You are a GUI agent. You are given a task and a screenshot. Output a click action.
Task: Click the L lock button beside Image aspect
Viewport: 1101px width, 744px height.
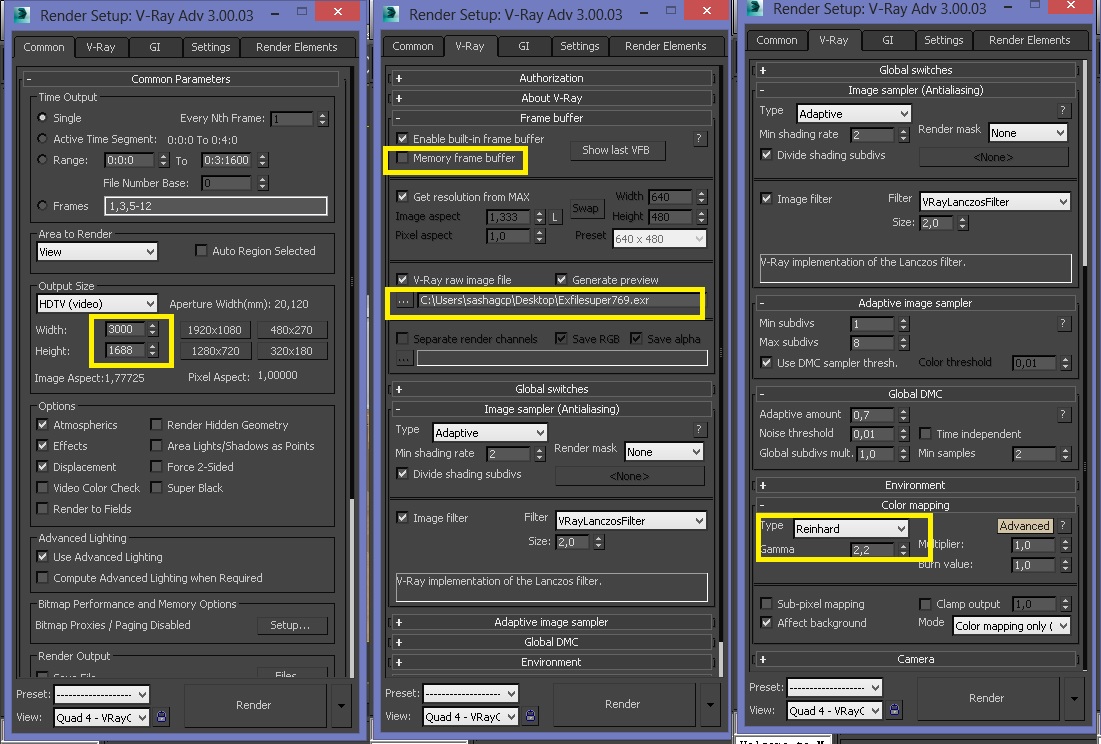pyautogui.click(x=555, y=217)
